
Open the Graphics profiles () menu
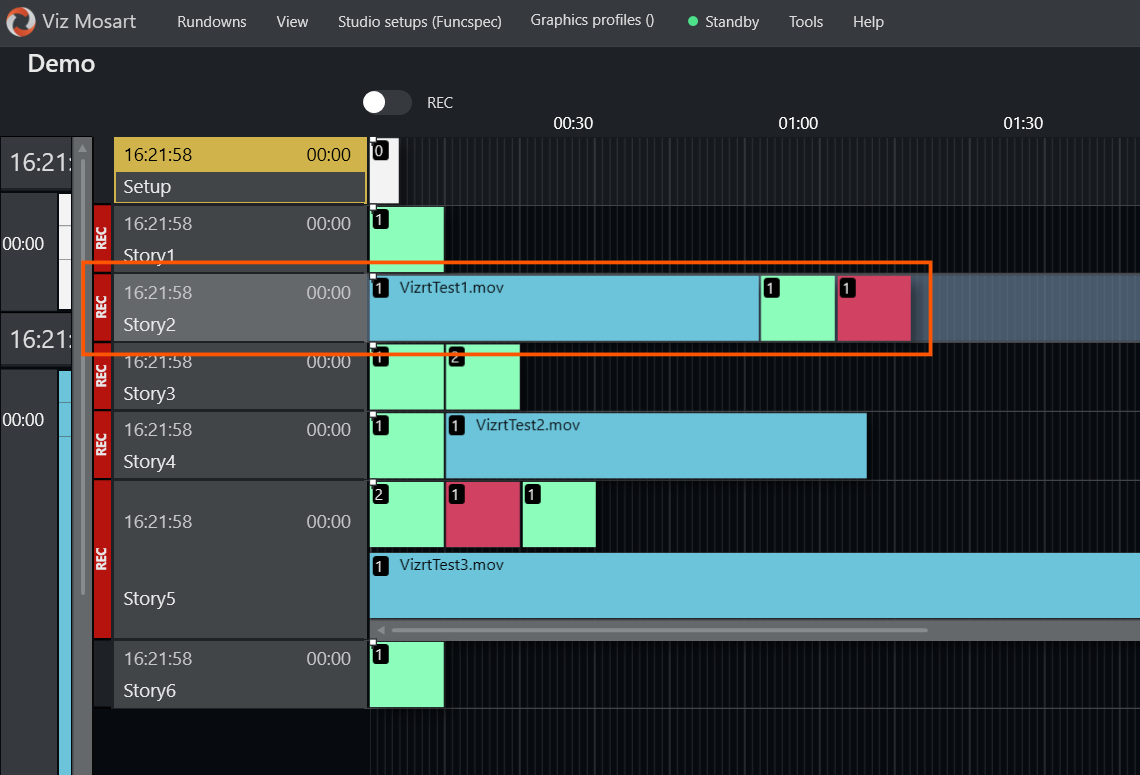click(x=592, y=21)
